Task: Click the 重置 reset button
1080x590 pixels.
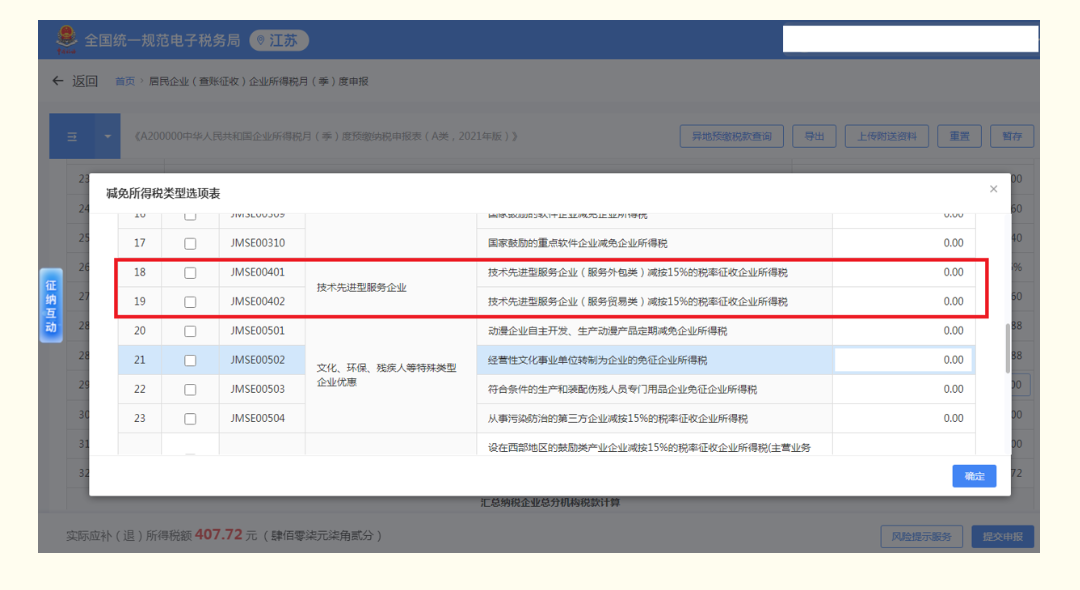Action: tap(959, 136)
